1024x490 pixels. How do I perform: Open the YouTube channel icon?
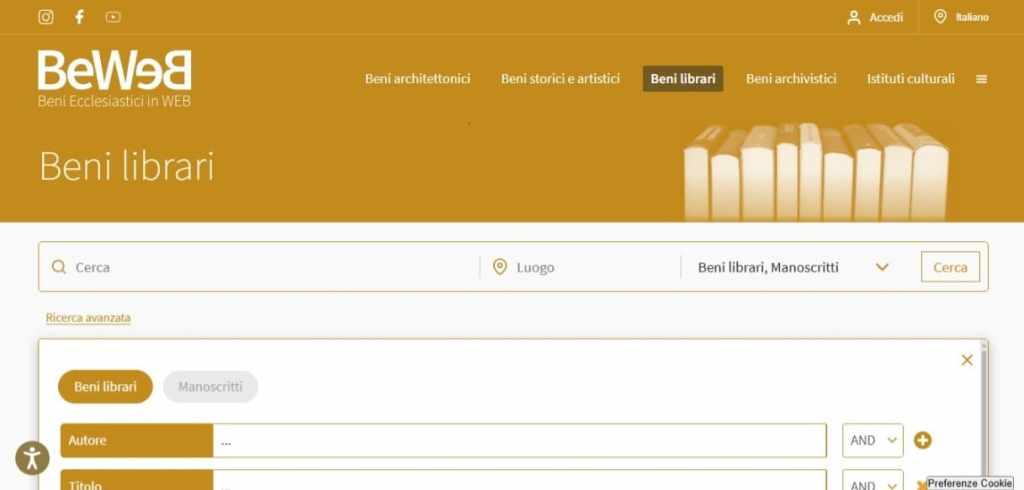coord(113,17)
